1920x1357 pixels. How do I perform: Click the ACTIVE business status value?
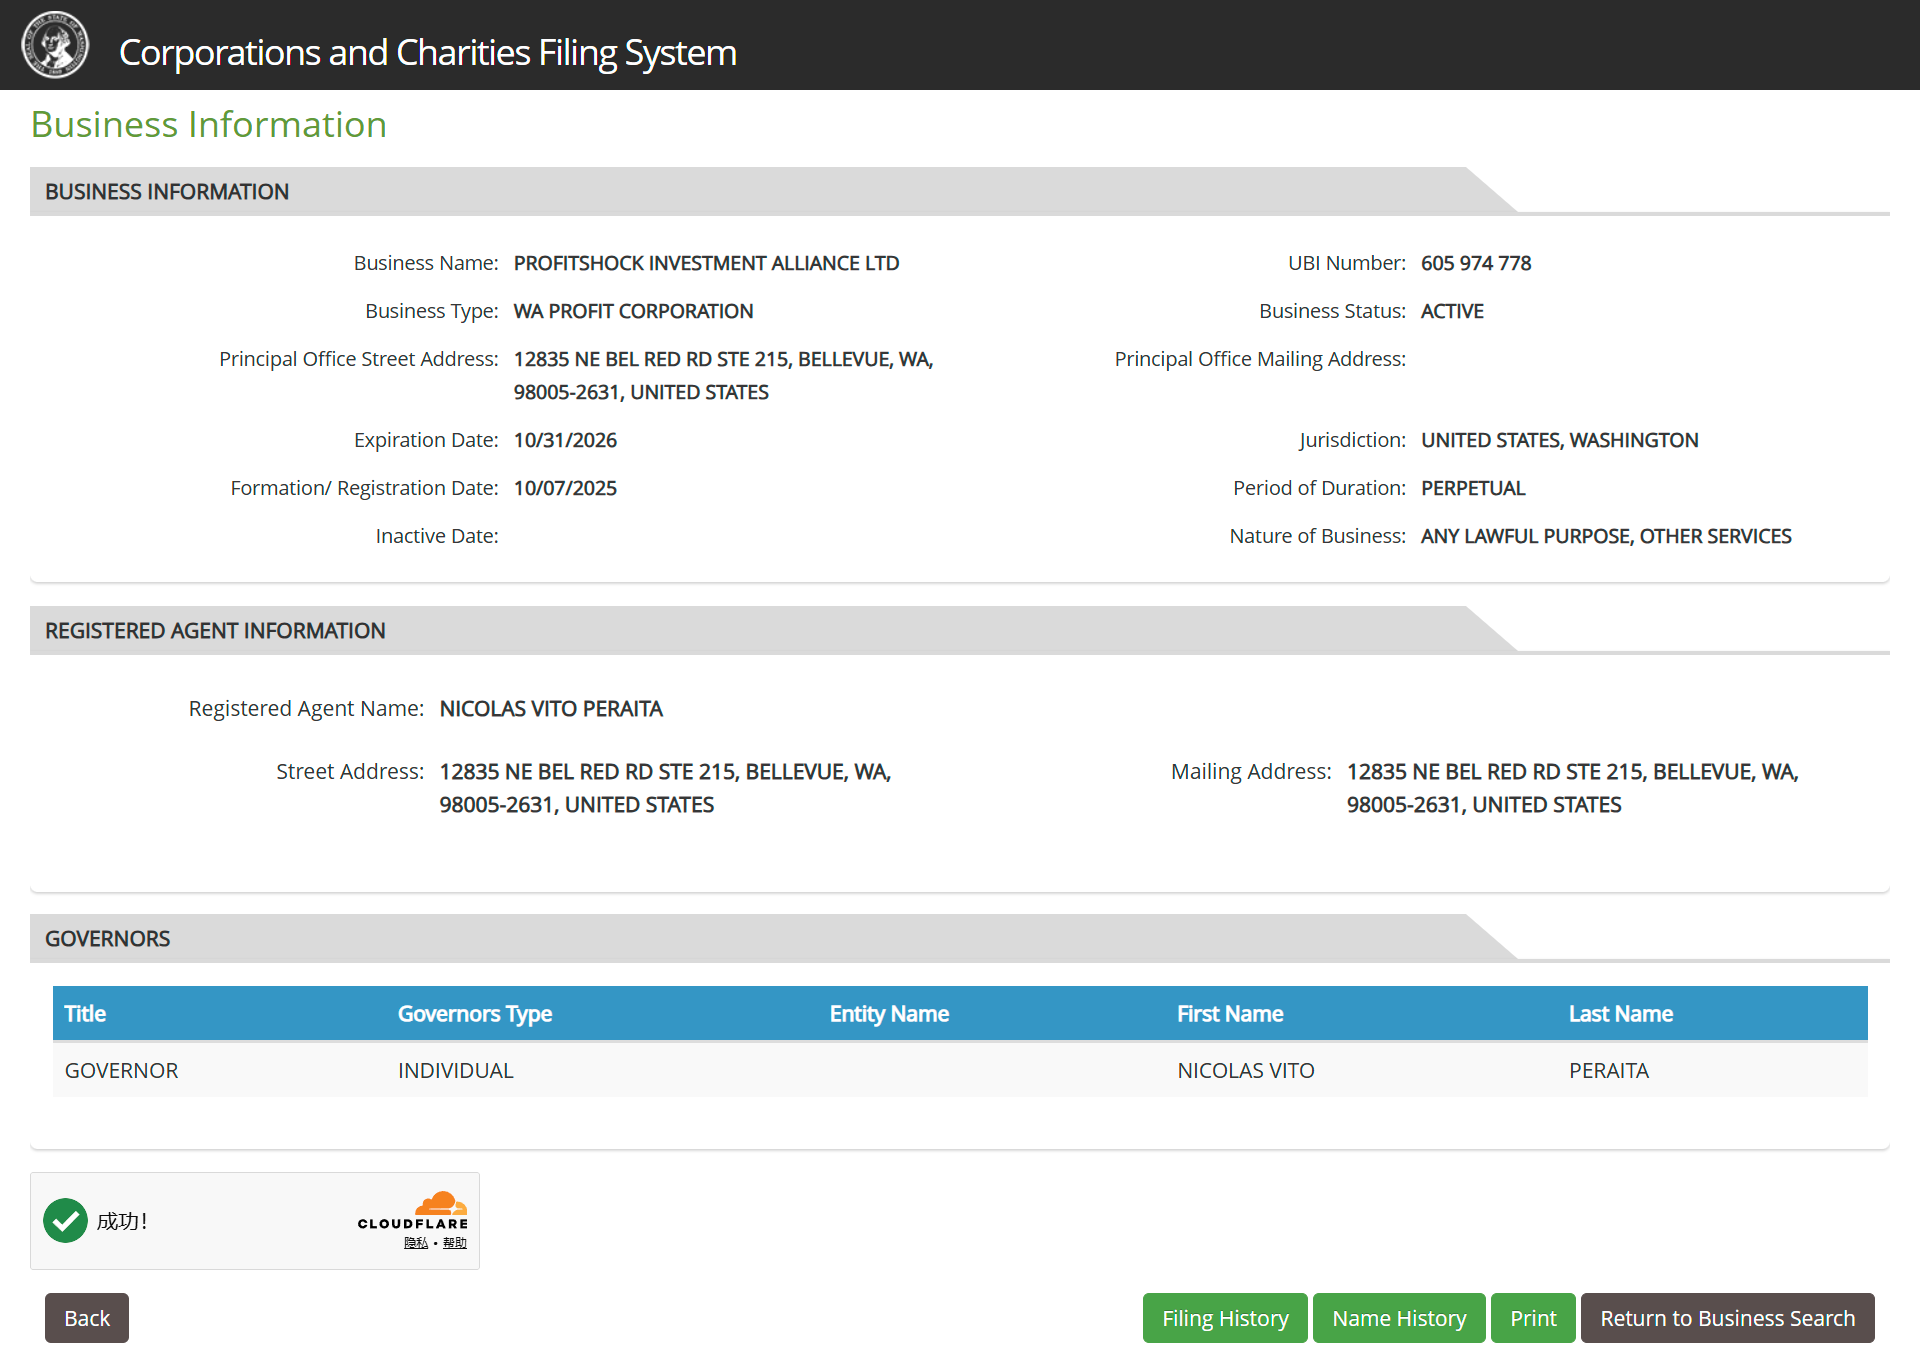pyautogui.click(x=1452, y=311)
